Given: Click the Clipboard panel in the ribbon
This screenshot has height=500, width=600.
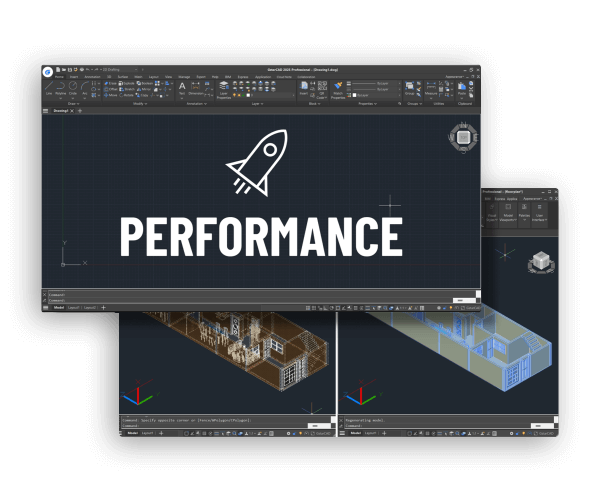Looking at the screenshot, I should pyautogui.click(x=465, y=103).
